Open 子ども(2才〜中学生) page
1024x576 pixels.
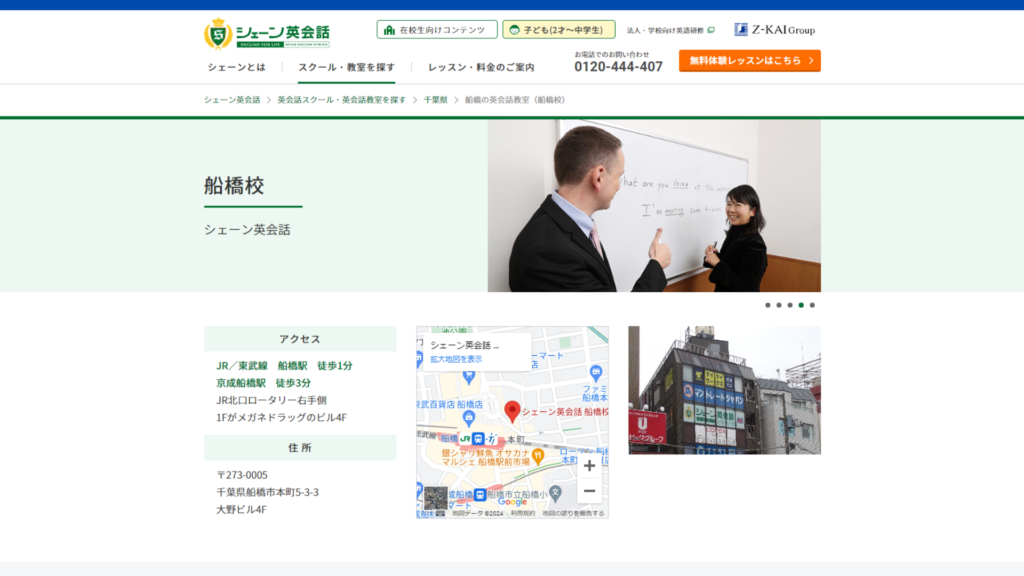point(558,29)
